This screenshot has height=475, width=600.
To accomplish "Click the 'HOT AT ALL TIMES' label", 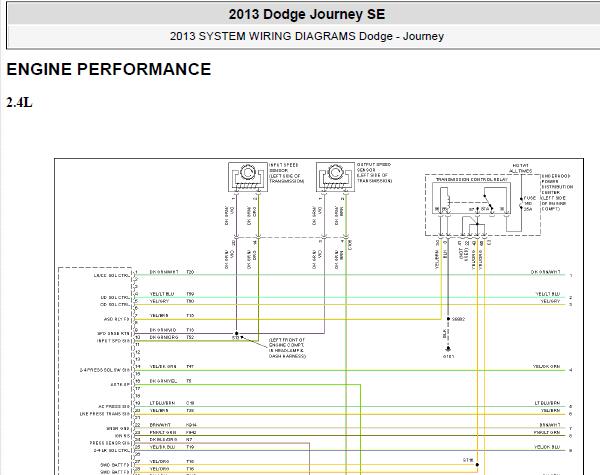I will pos(520,168).
